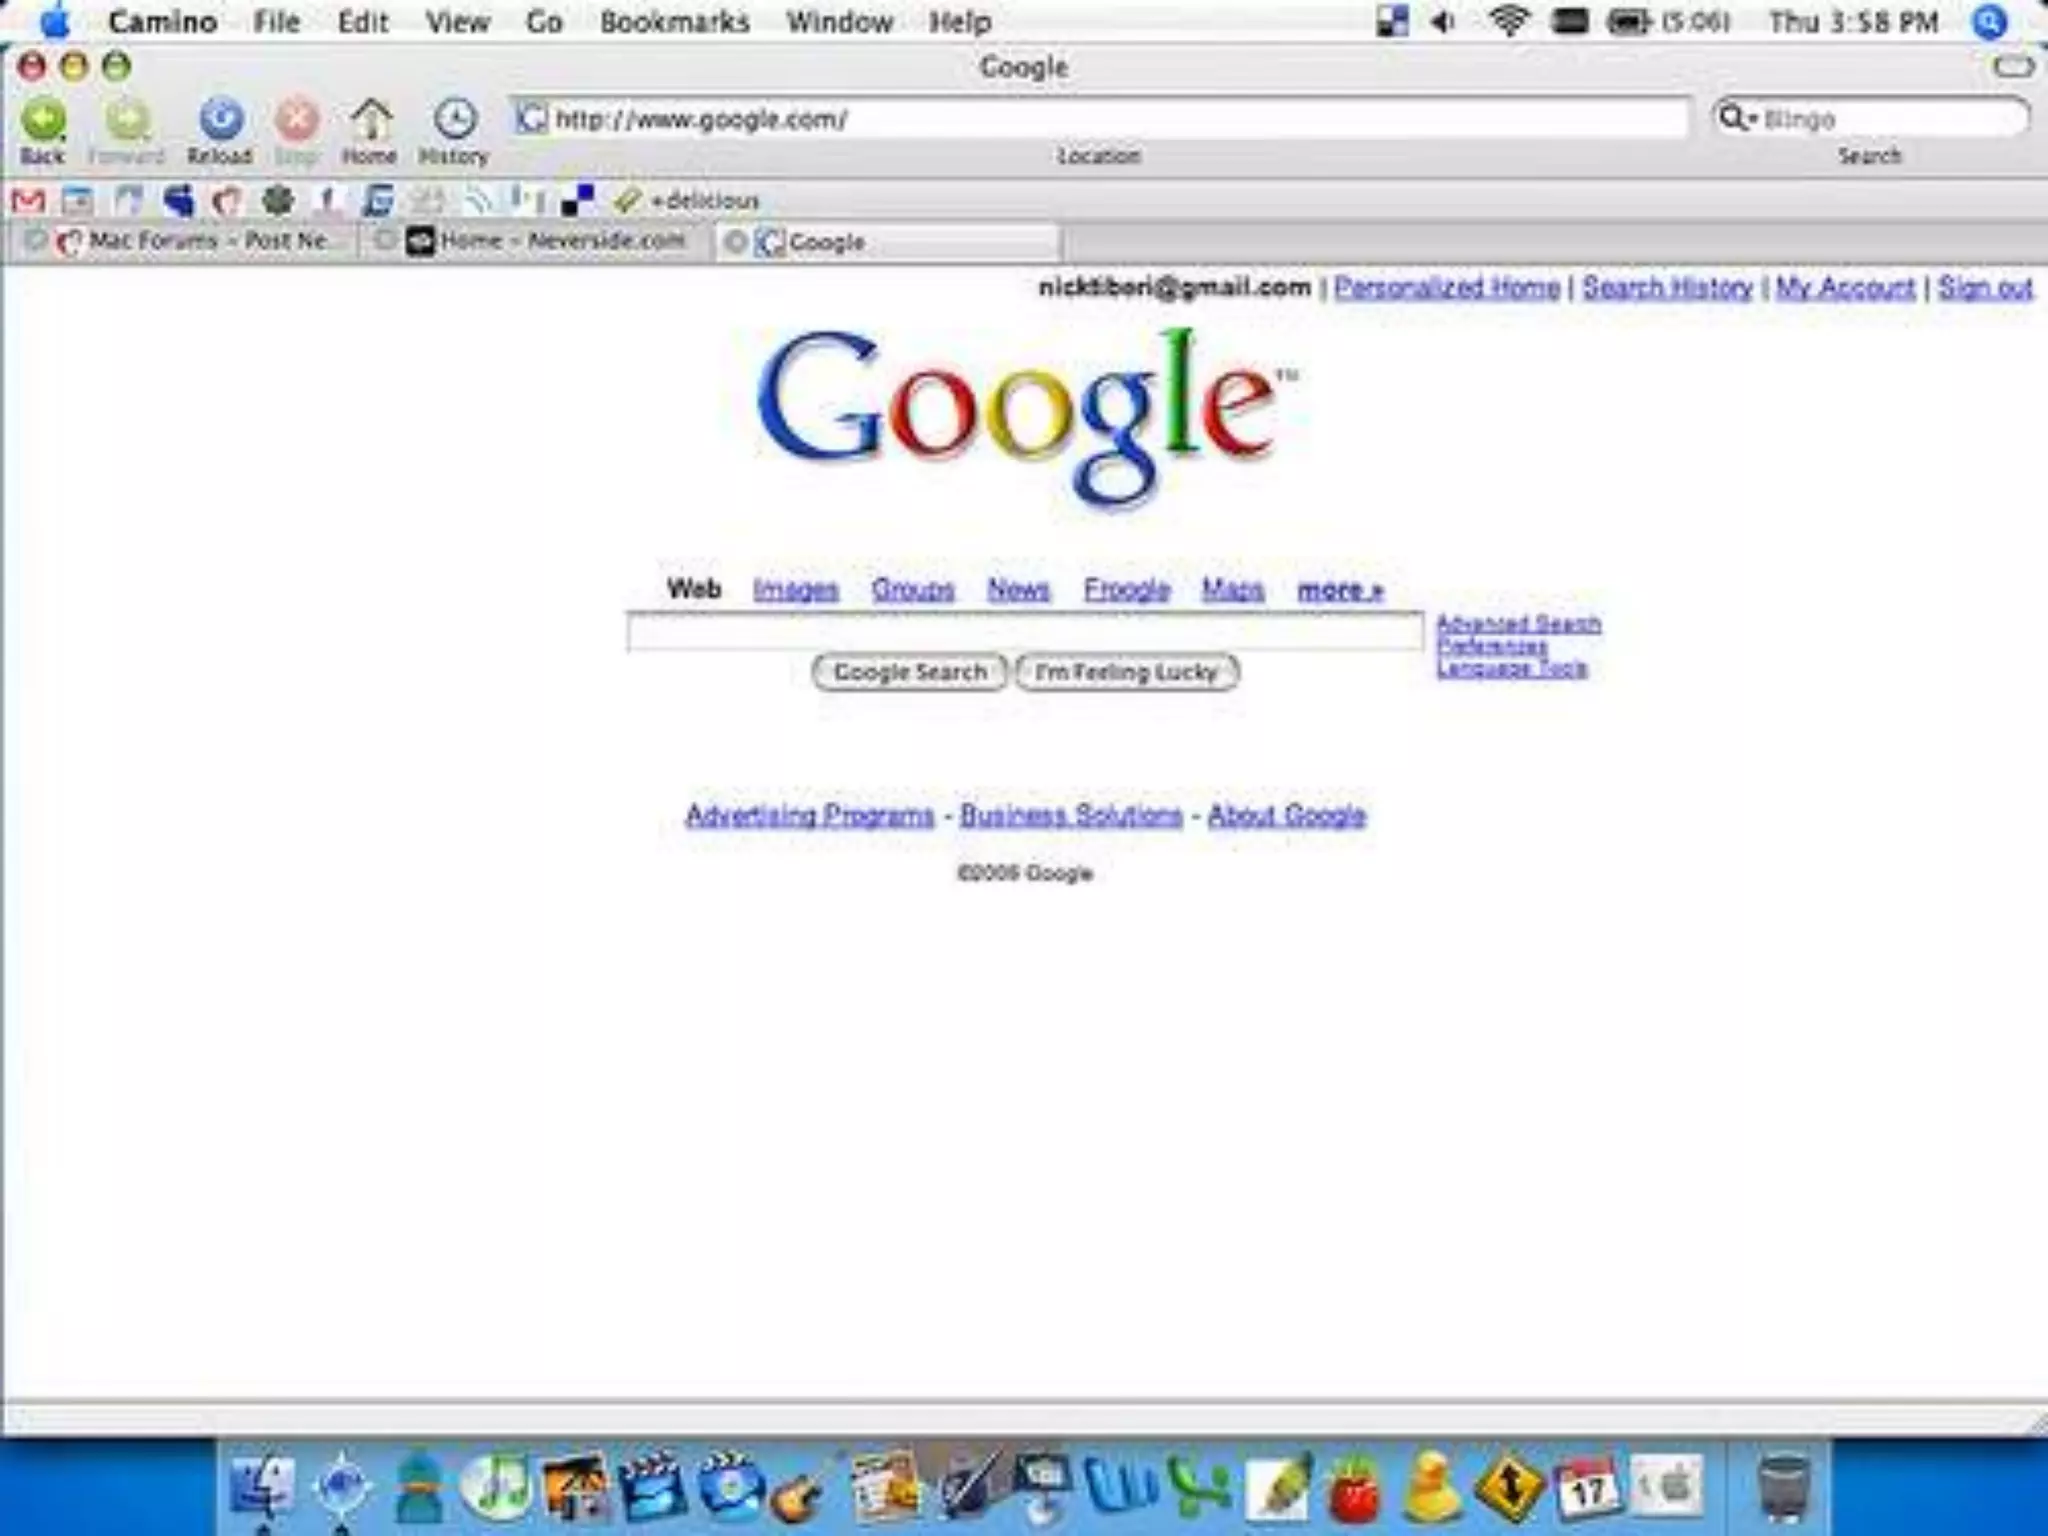Go to Home using the house icon
2048x1536 pixels.
(x=370, y=121)
